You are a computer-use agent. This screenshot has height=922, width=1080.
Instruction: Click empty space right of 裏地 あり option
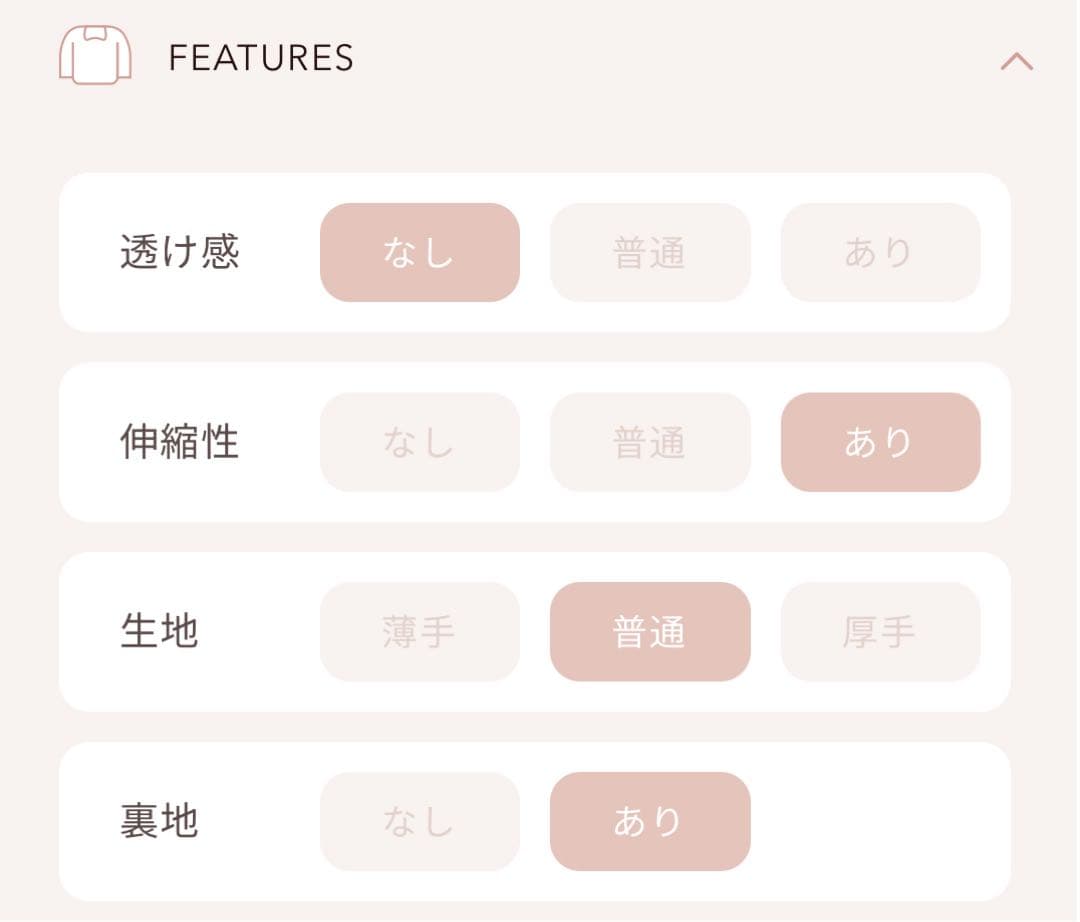pyautogui.click(x=880, y=822)
